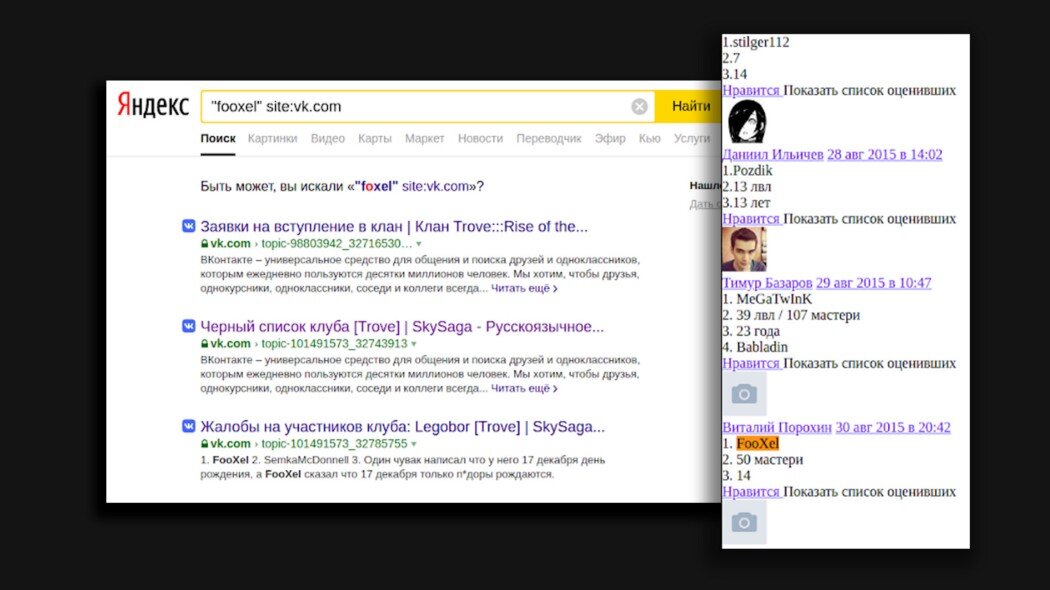Open Виталий Порохин profile link
Viewport: 1050px width, 590px height.
777,427
